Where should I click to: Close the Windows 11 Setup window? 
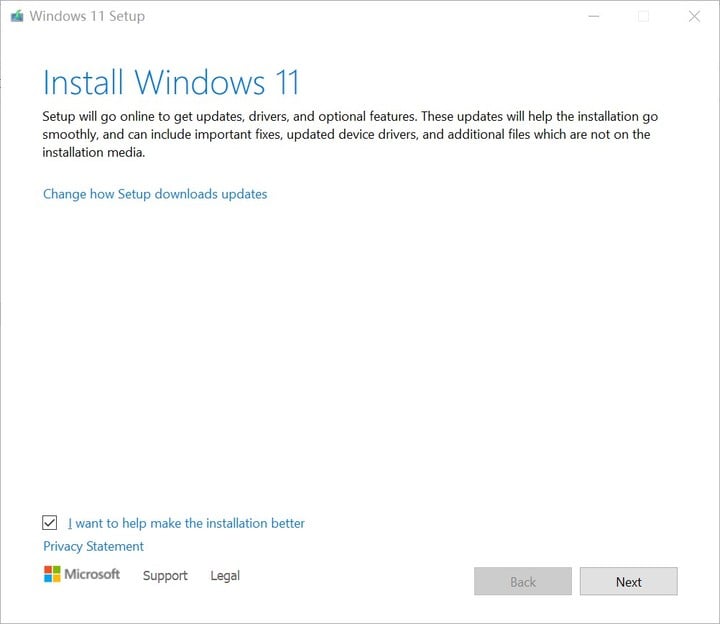click(x=694, y=16)
